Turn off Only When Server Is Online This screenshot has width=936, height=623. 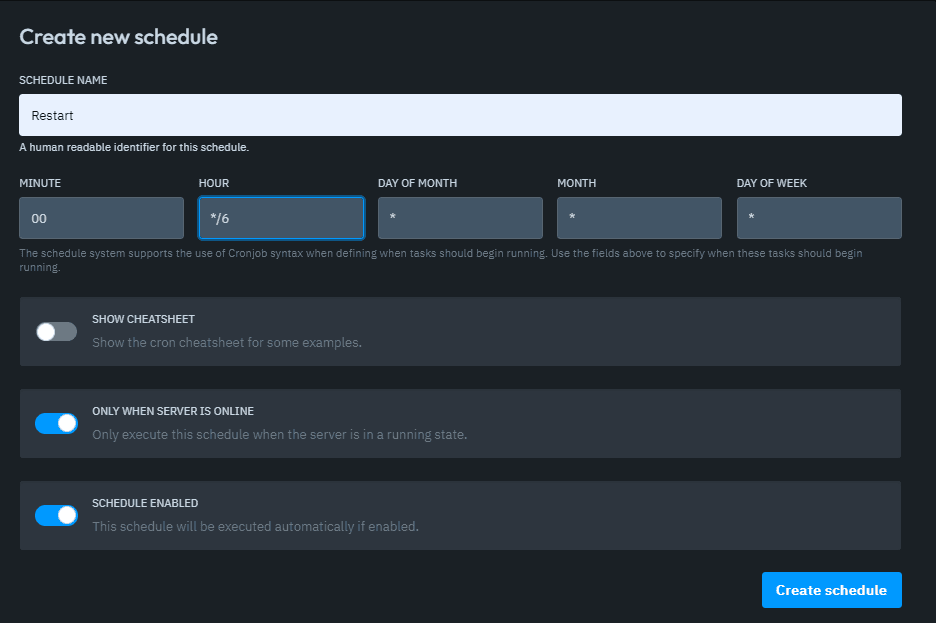56,423
